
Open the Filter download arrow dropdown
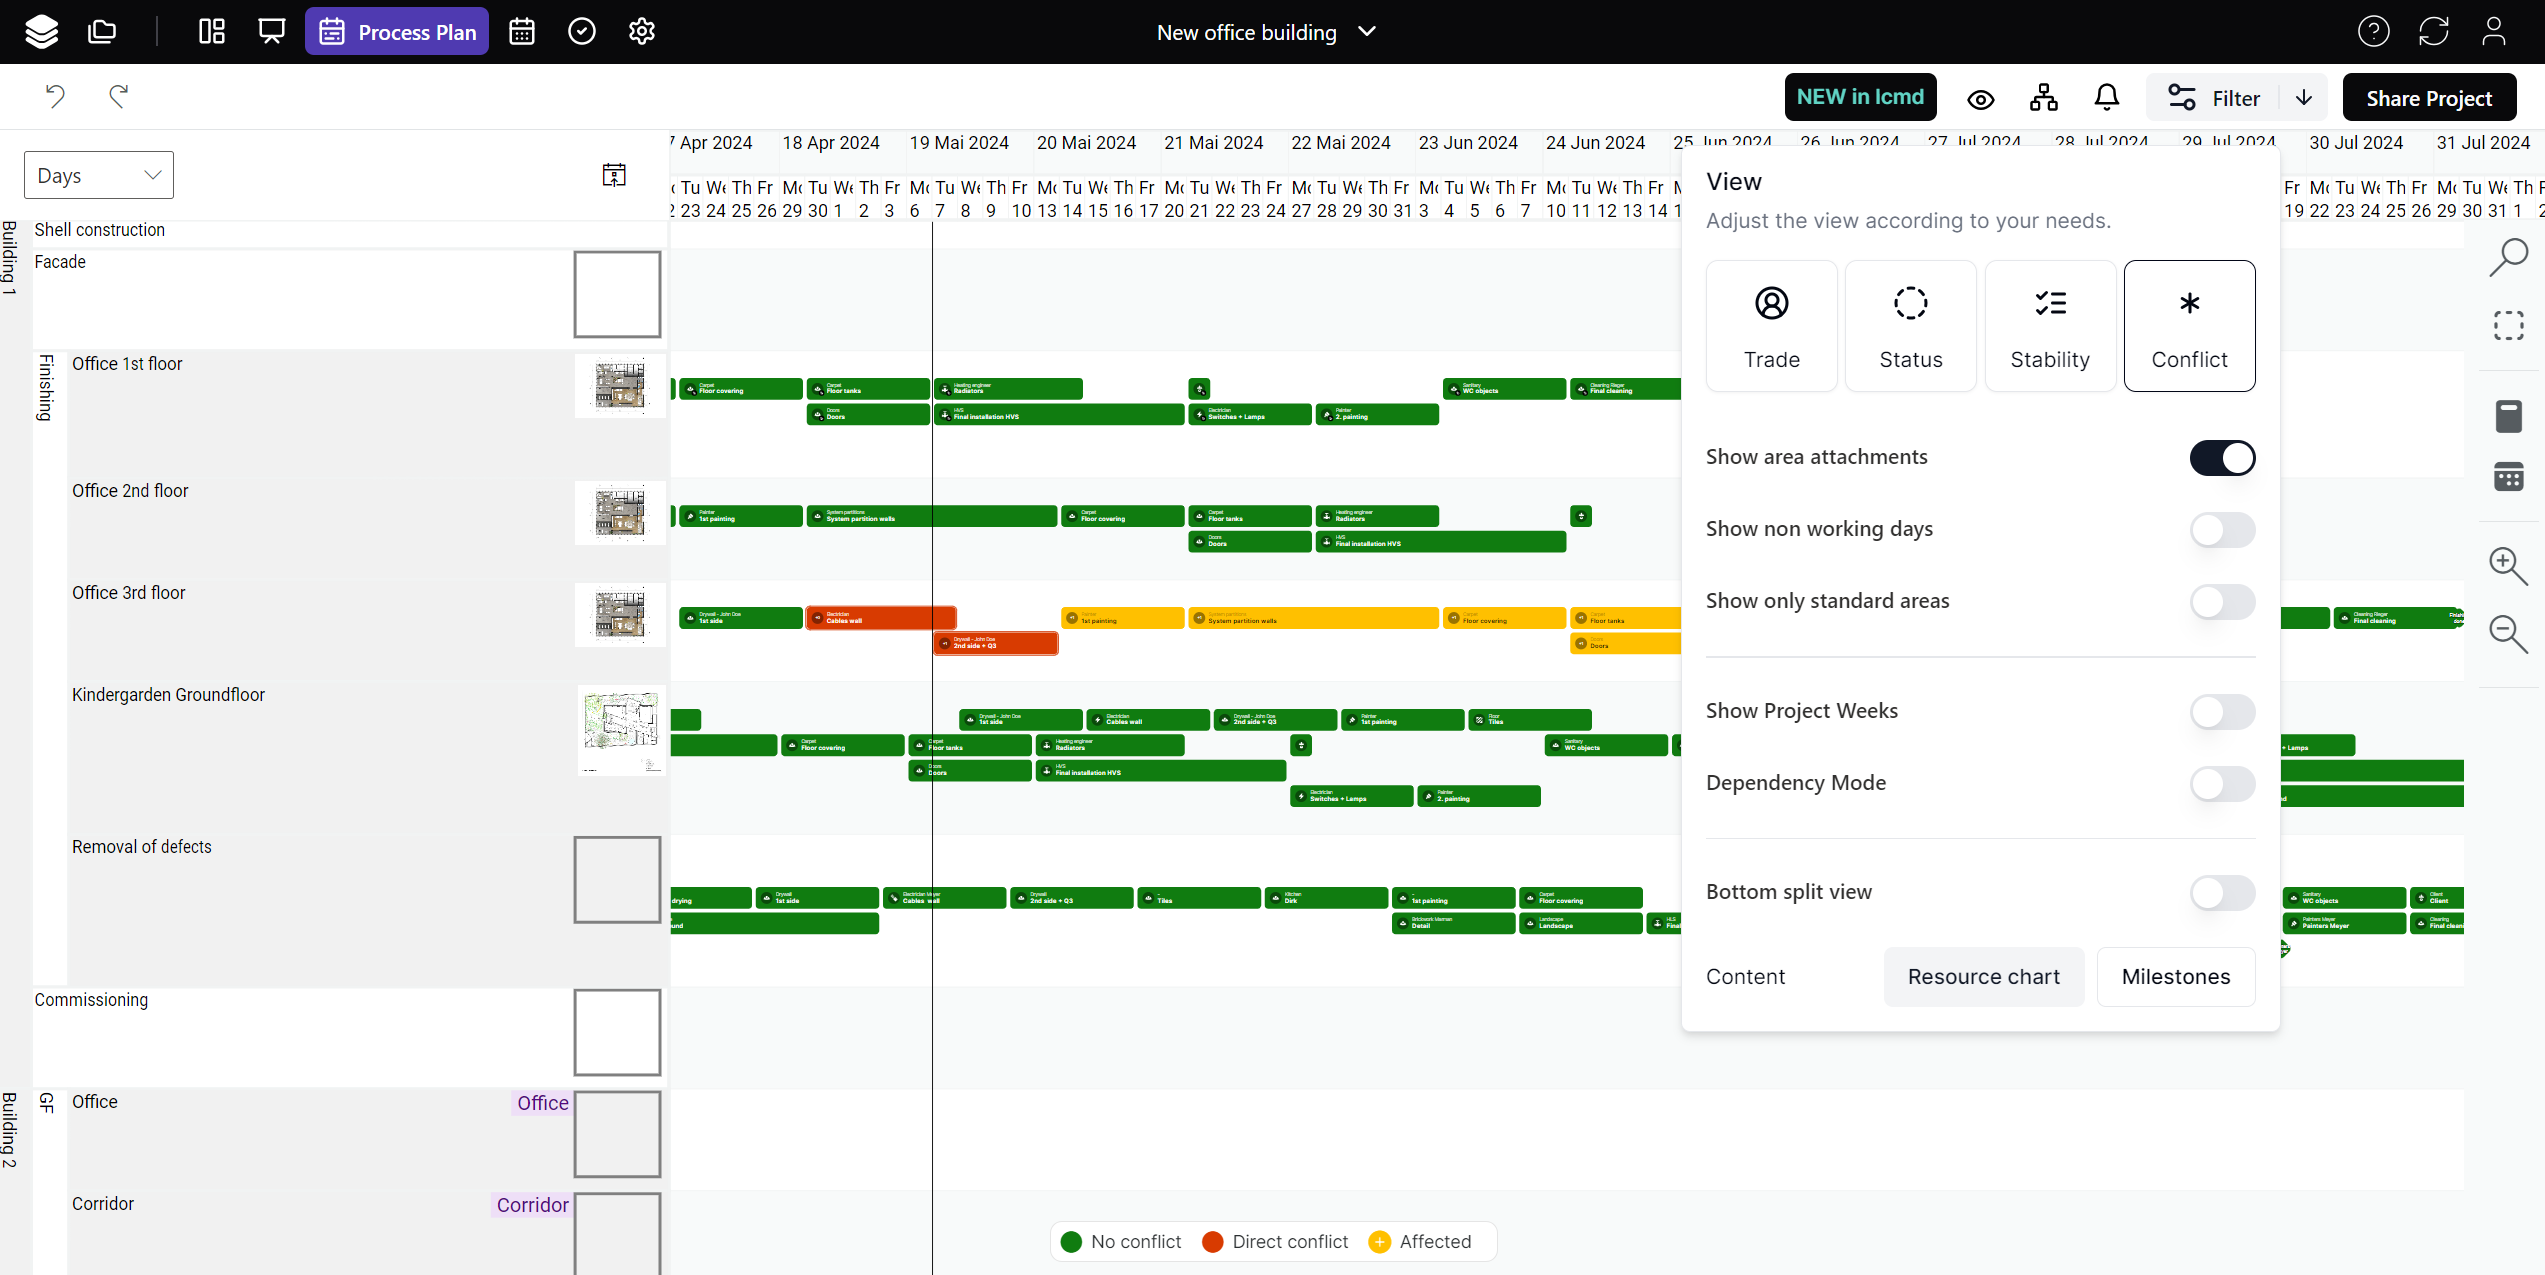(2304, 97)
